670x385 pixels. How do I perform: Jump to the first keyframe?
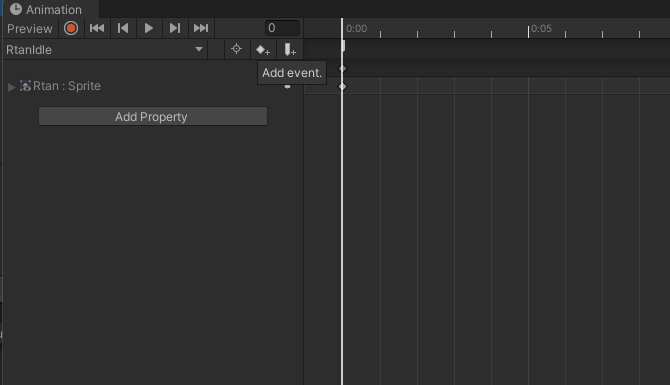tap(97, 28)
